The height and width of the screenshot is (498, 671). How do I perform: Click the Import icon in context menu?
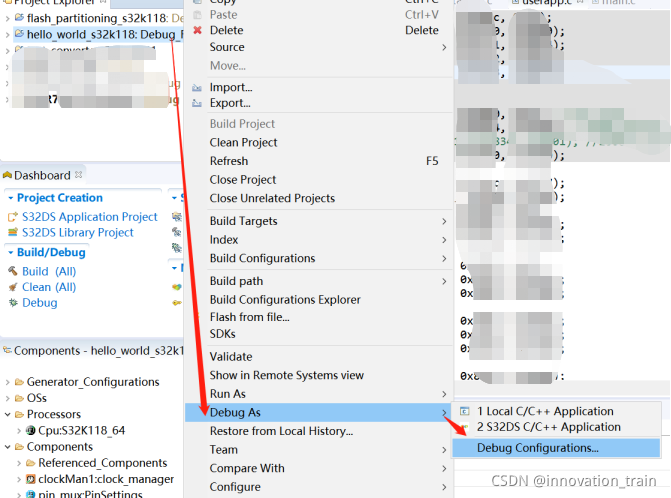point(197,88)
